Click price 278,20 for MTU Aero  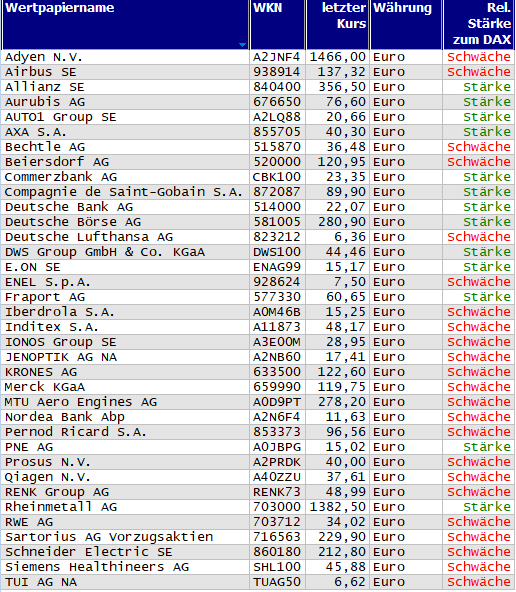click(x=342, y=402)
